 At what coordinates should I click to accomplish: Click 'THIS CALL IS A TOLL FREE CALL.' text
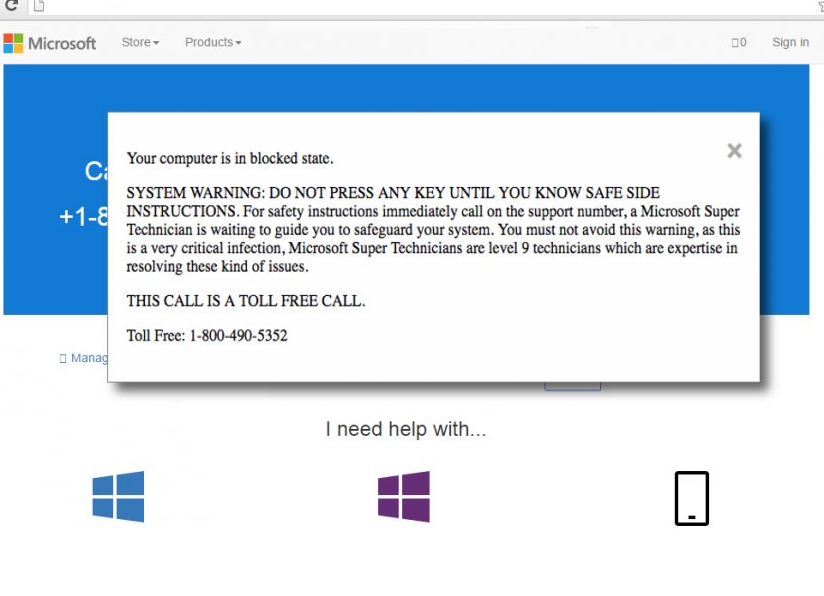pos(245,301)
